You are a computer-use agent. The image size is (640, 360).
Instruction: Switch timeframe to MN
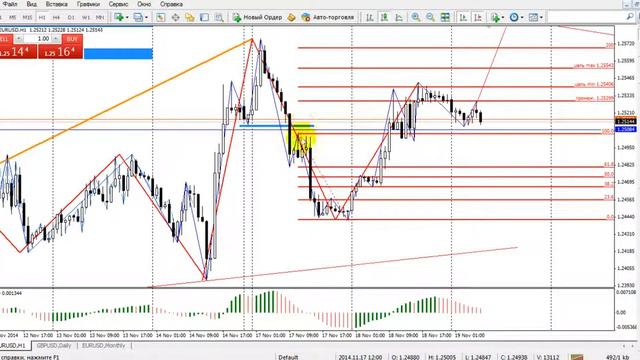pos(100,18)
